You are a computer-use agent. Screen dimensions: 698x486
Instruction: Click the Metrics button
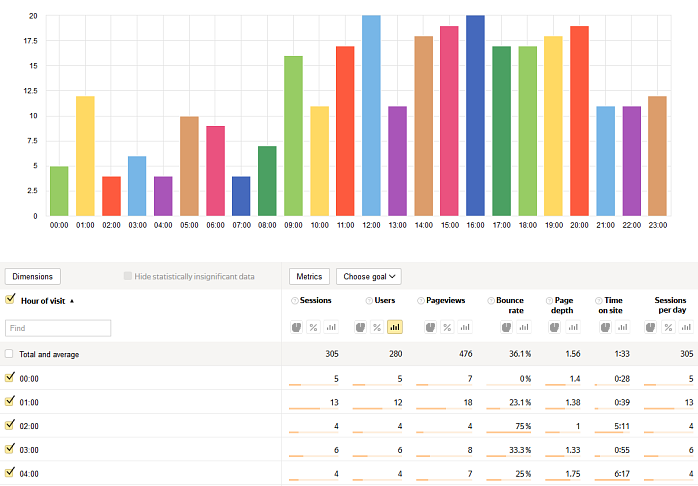[x=309, y=276]
